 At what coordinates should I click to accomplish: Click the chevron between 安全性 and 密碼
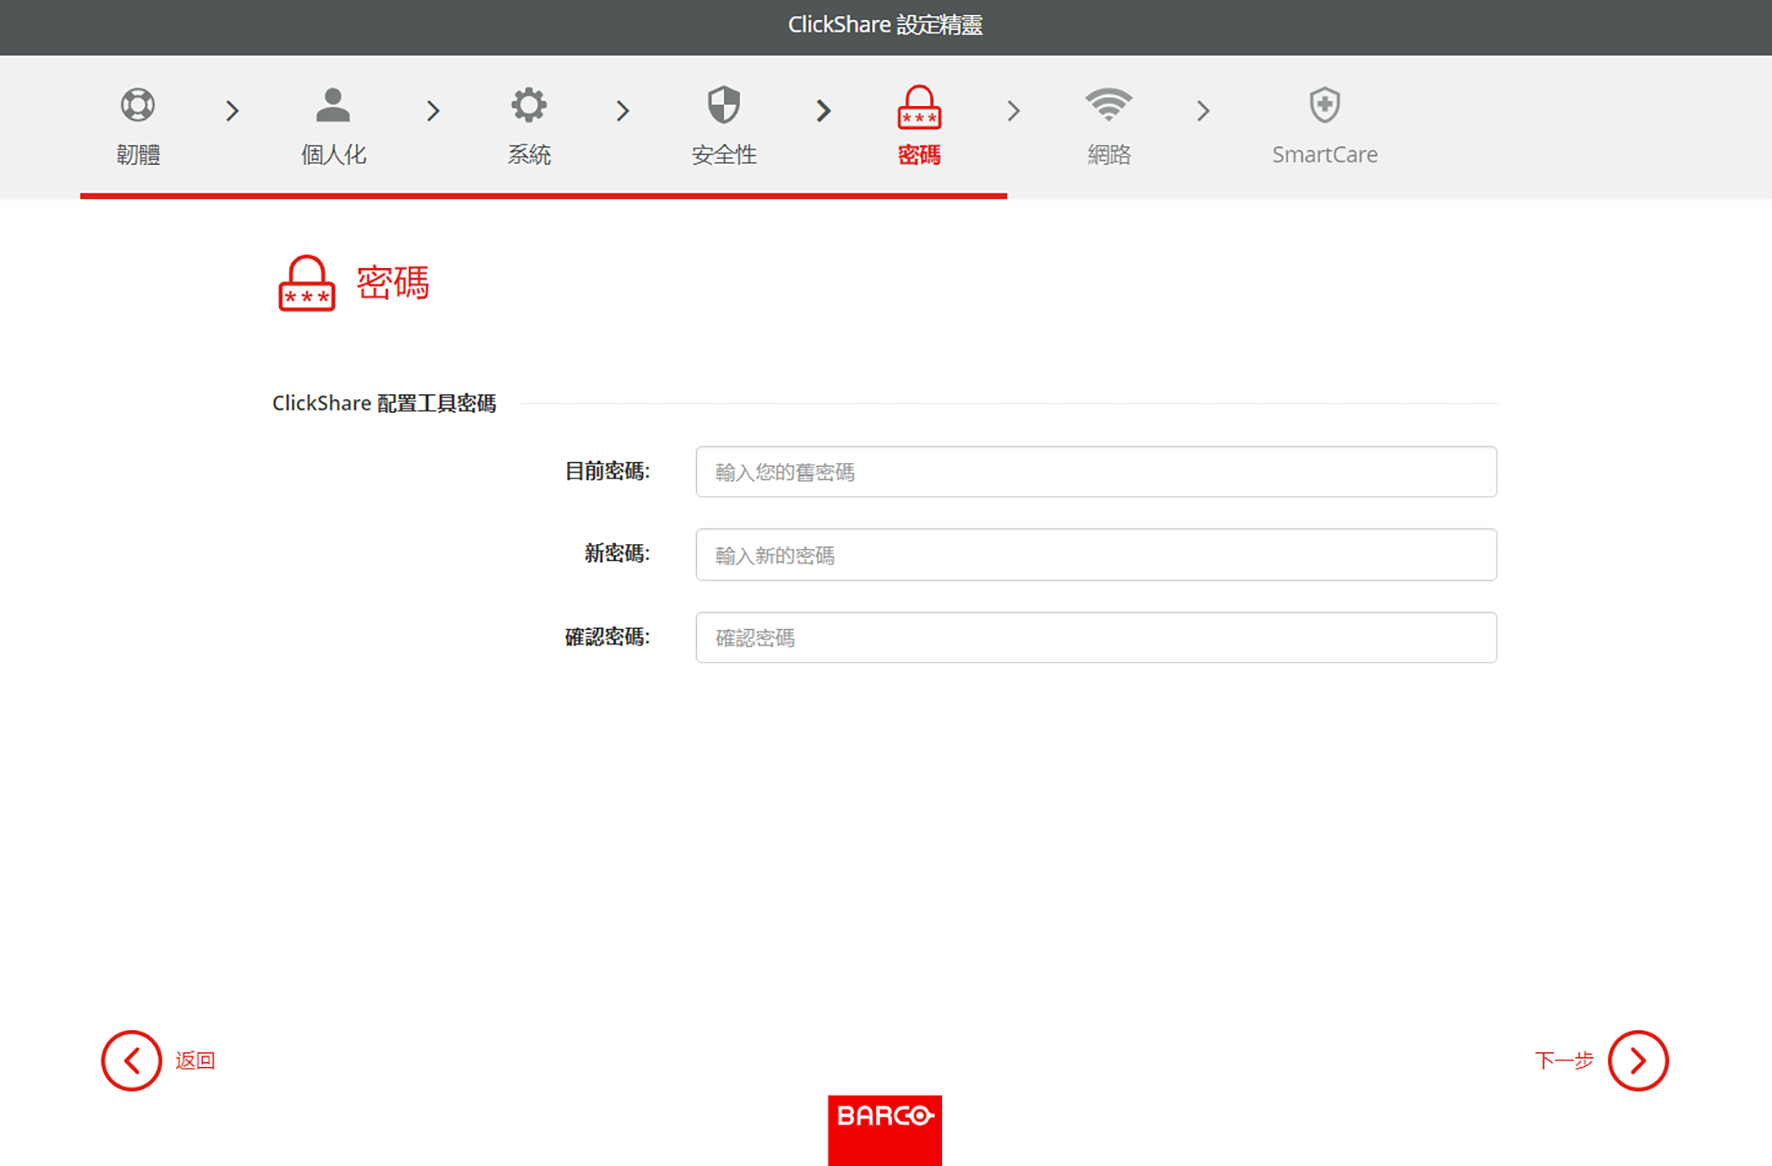[823, 111]
